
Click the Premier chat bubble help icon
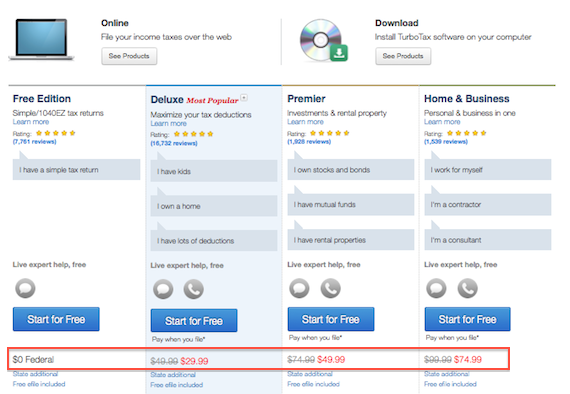(299, 288)
